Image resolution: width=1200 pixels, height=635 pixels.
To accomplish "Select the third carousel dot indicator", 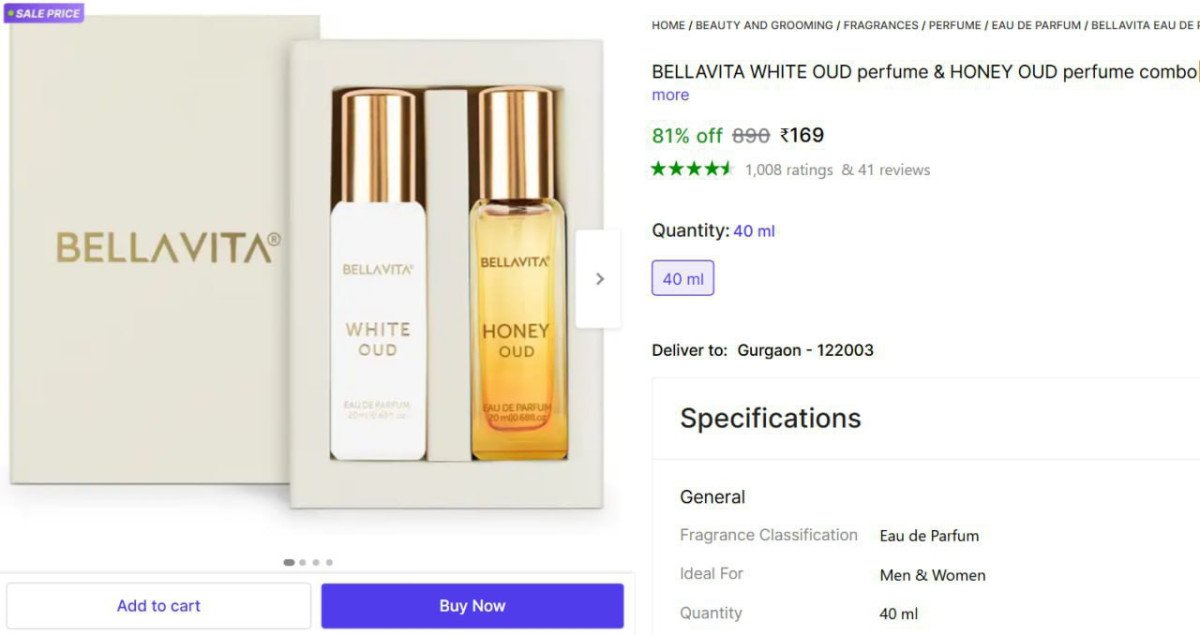I will coord(316,562).
